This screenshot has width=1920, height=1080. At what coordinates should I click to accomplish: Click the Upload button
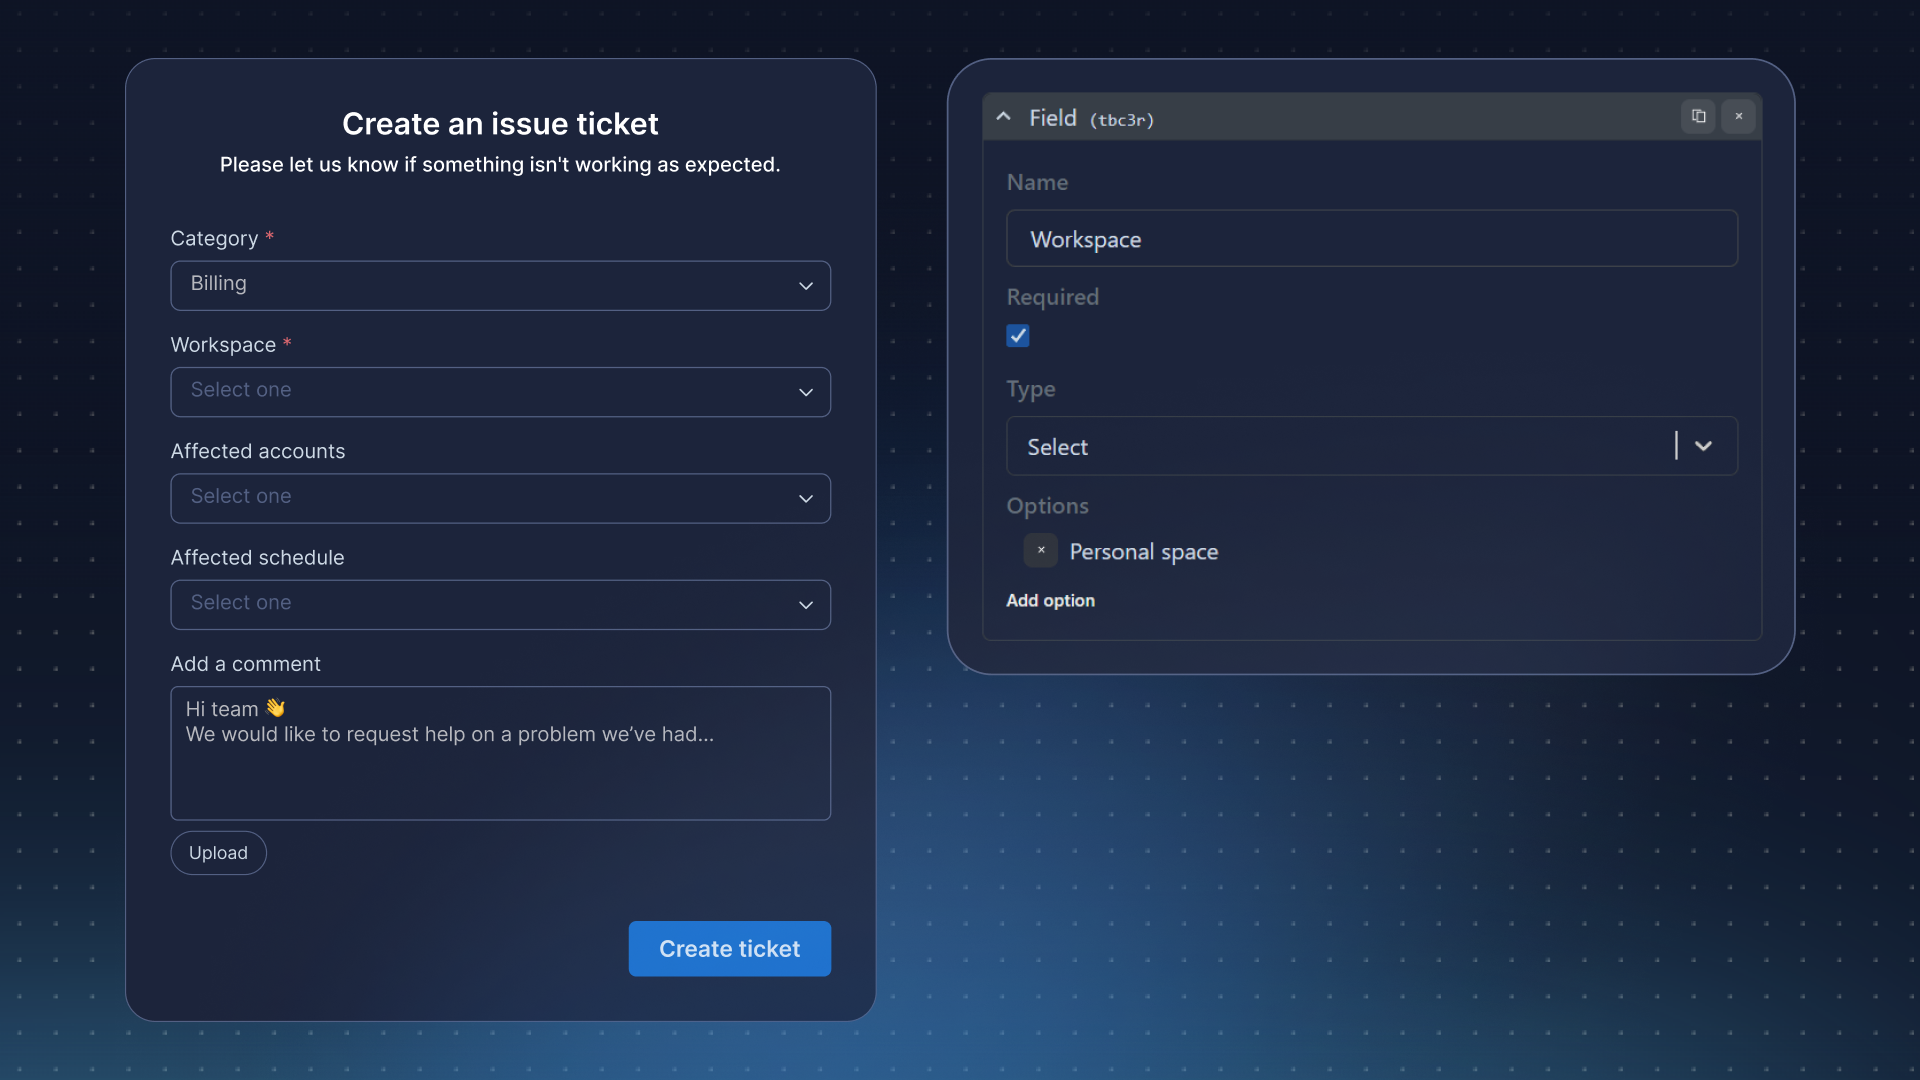[218, 853]
